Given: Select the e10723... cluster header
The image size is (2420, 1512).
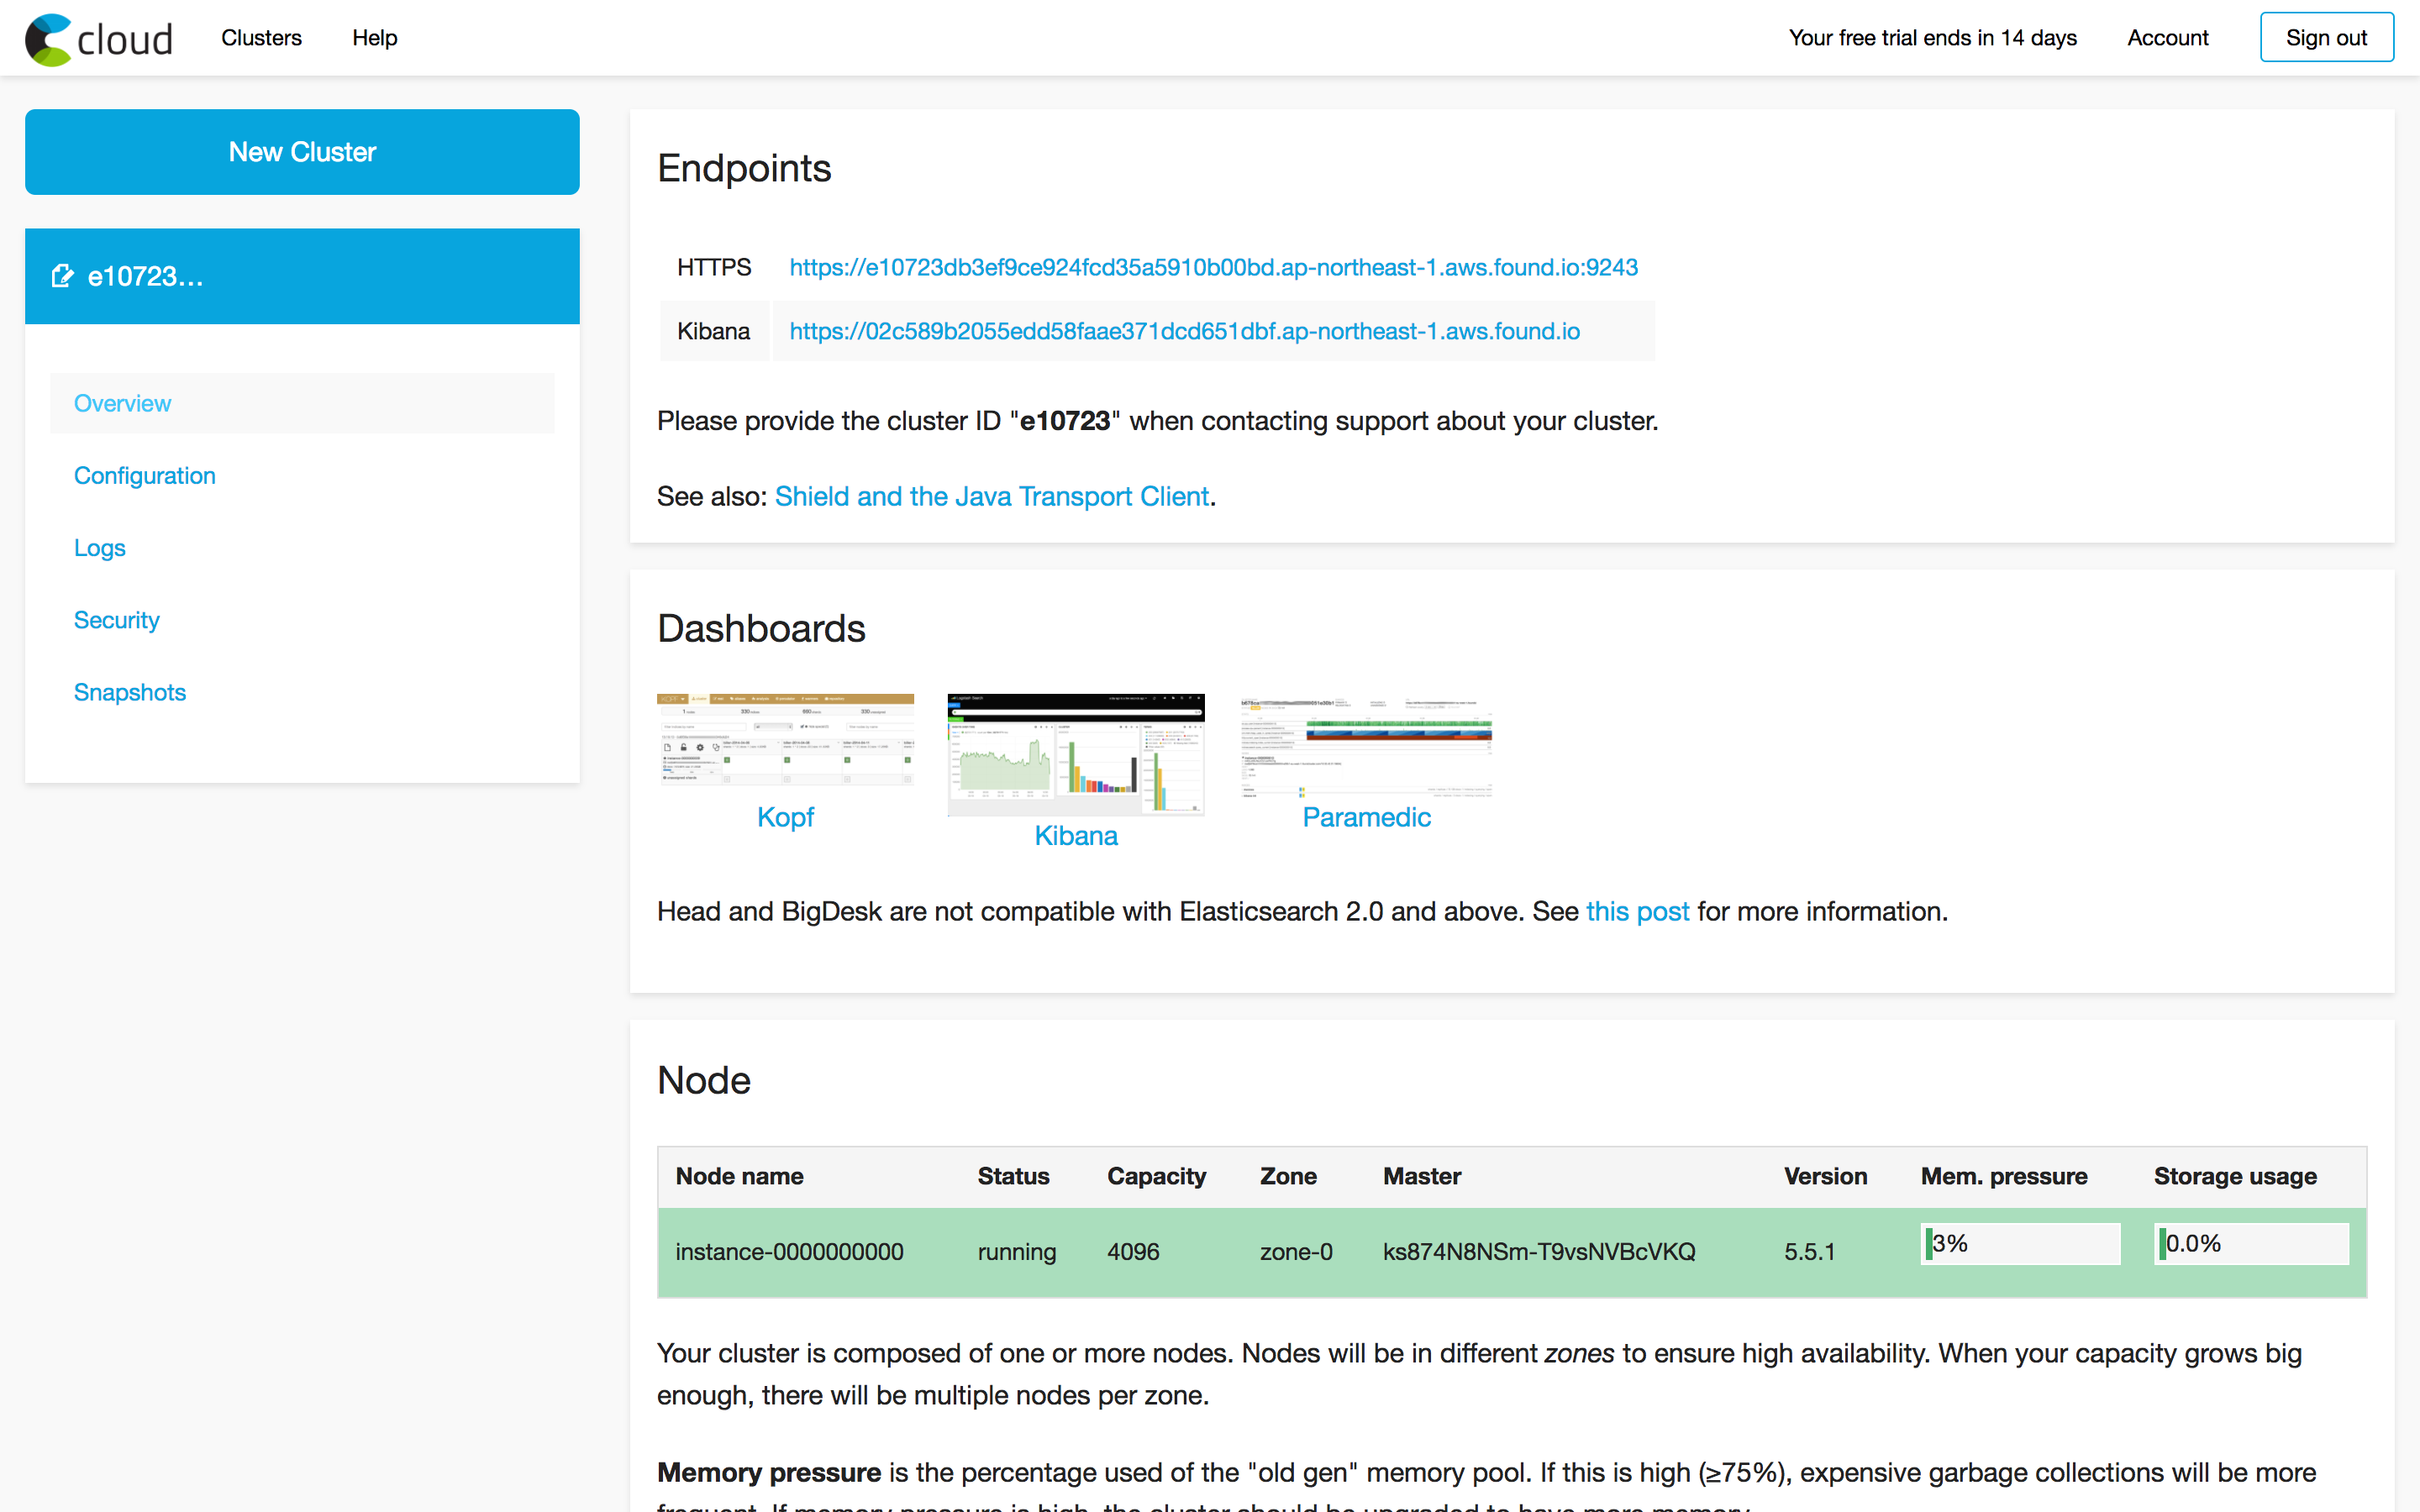Looking at the screenshot, I should 302,276.
